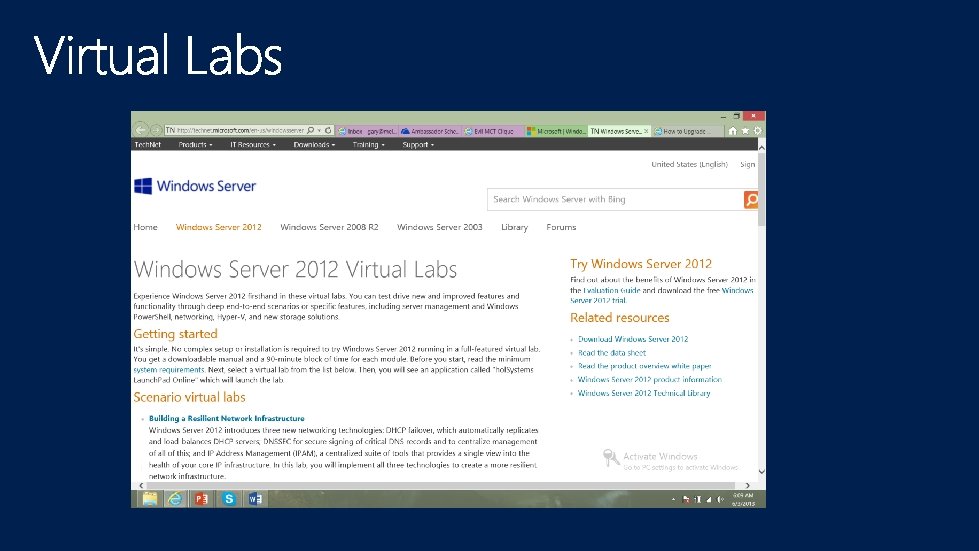The height and width of the screenshot is (551, 979).
Task: Show hidden tray icons arrow
Action: click(x=673, y=499)
